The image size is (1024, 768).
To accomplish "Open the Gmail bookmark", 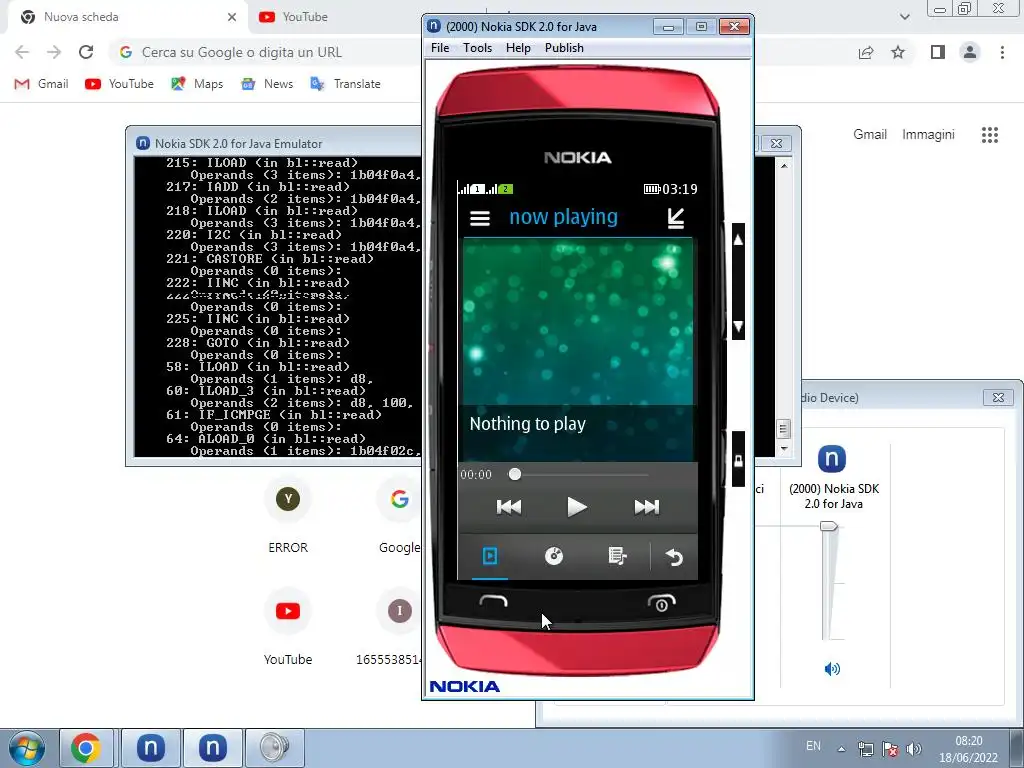I will (41, 84).
